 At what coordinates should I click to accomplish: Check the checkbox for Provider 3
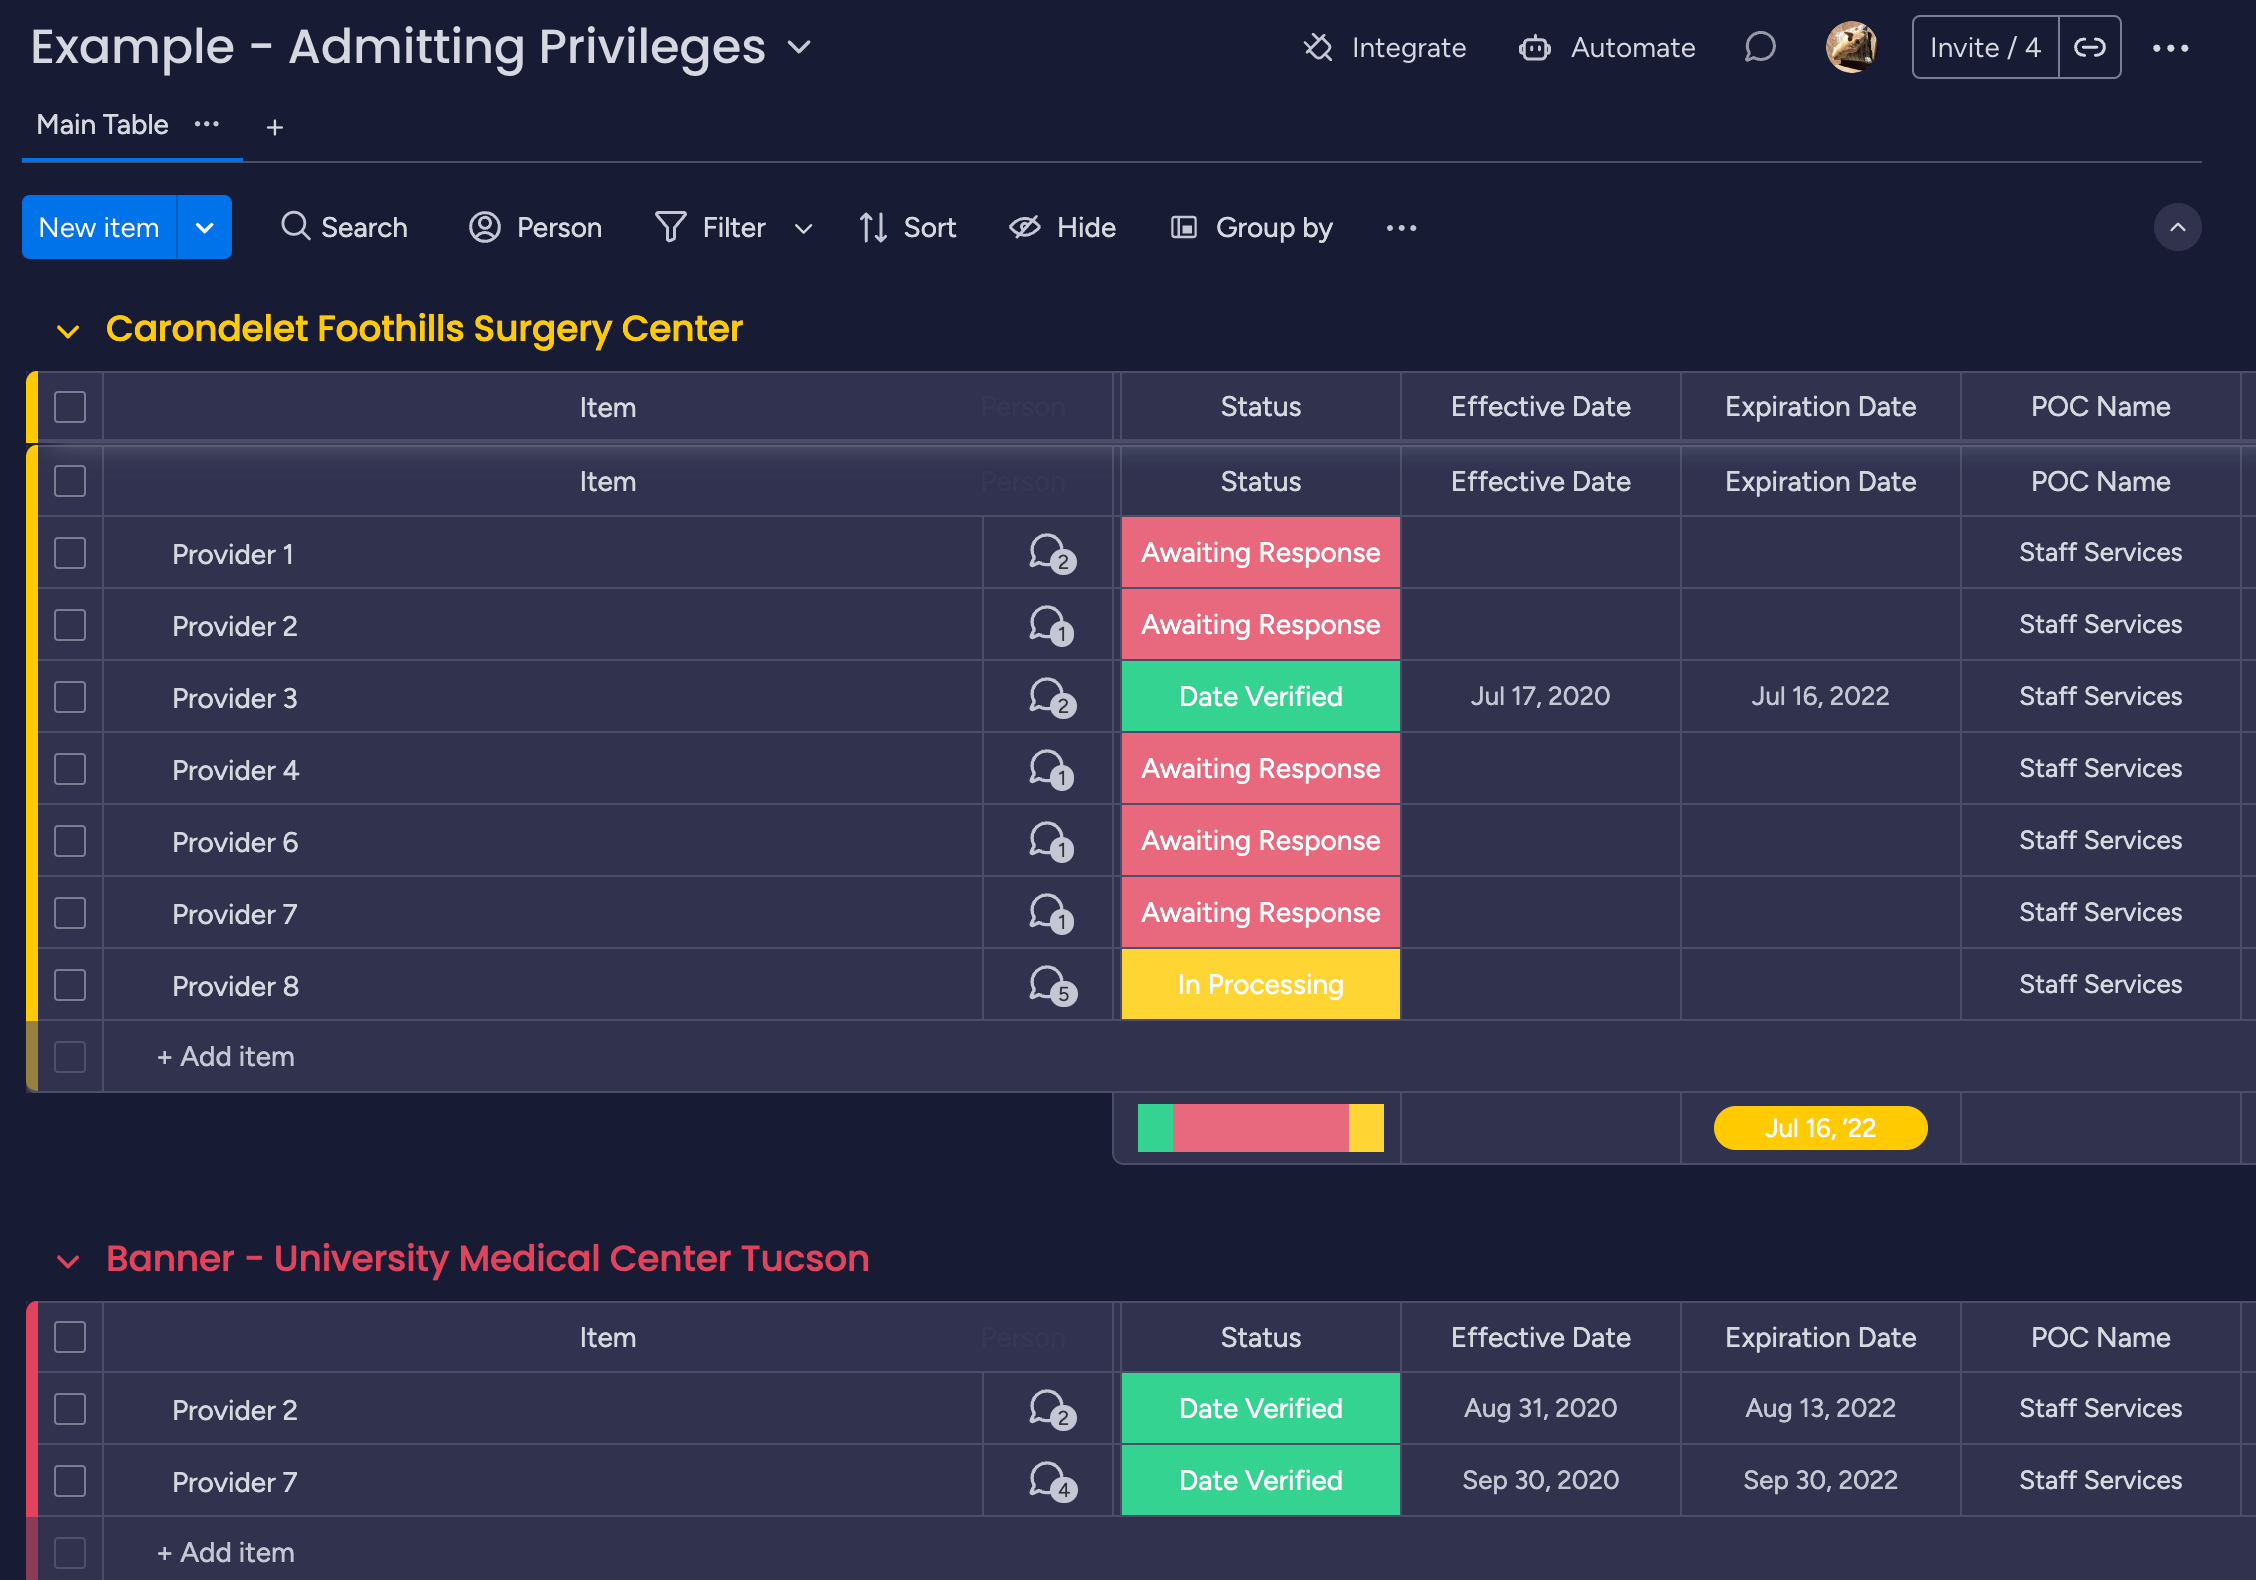click(69, 697)
